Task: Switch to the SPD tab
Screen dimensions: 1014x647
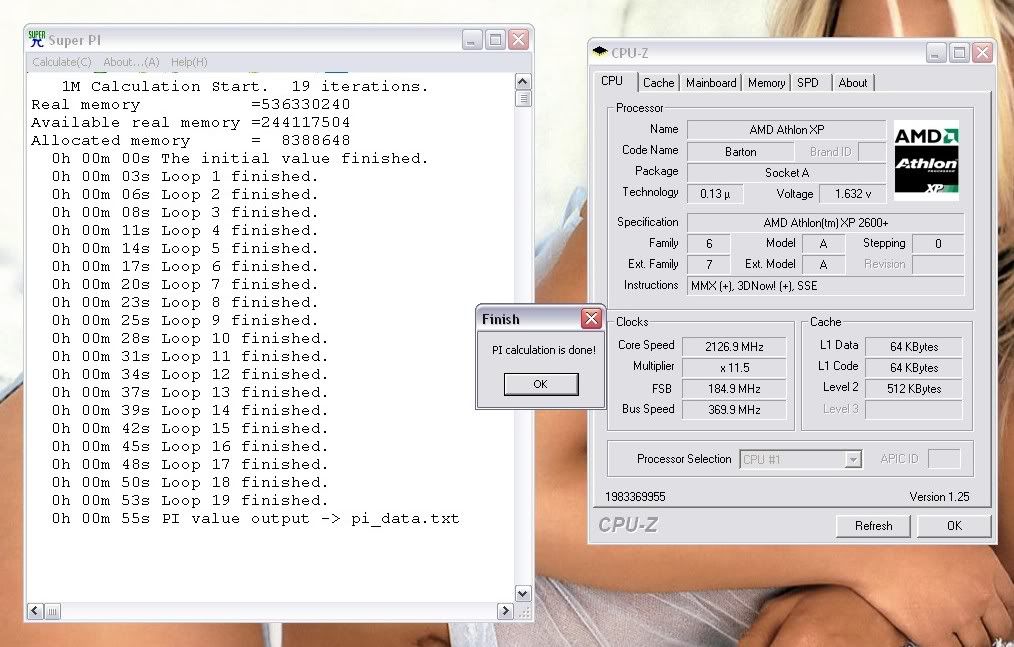Action: 808,83
